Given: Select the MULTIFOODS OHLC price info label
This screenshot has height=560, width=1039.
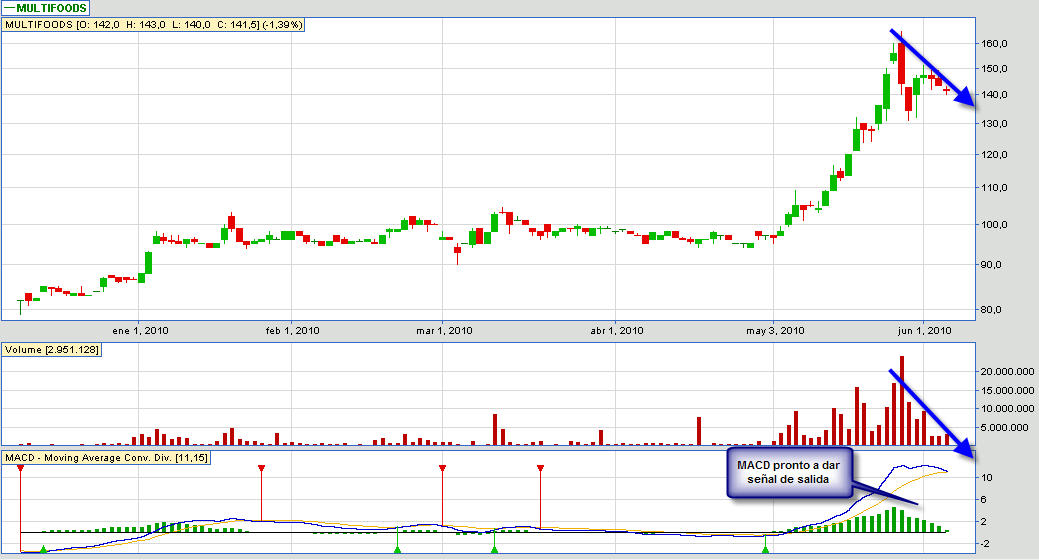Looking at the screenshot, I should click(153, 24).
